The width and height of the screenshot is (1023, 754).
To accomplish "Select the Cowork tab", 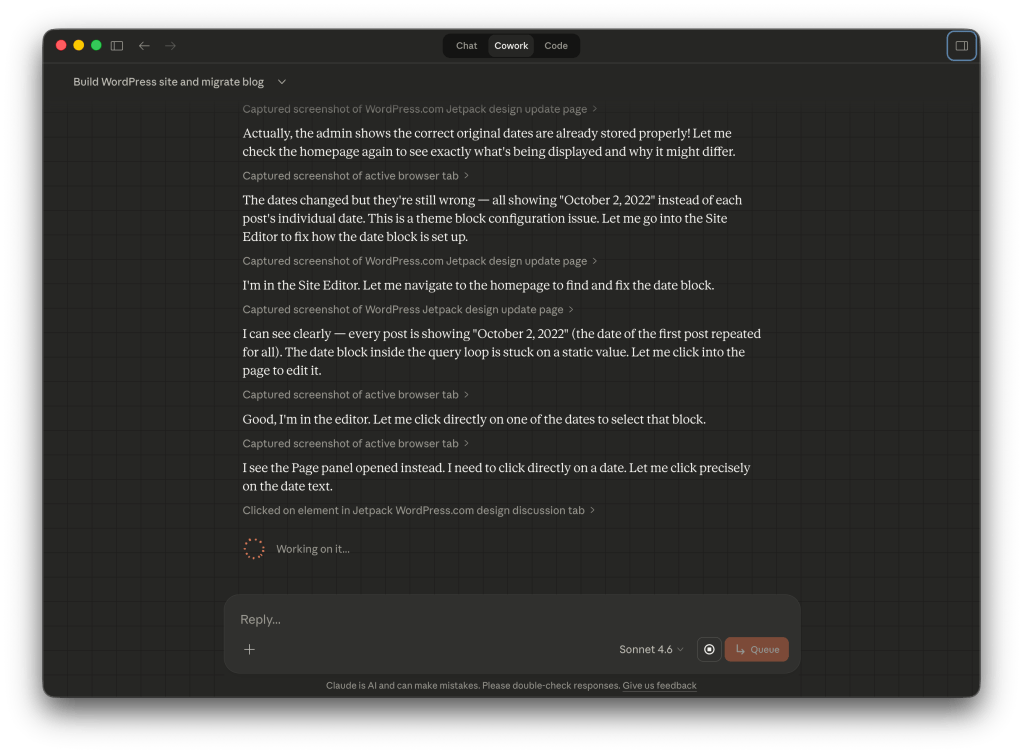I will coord(511,46).
